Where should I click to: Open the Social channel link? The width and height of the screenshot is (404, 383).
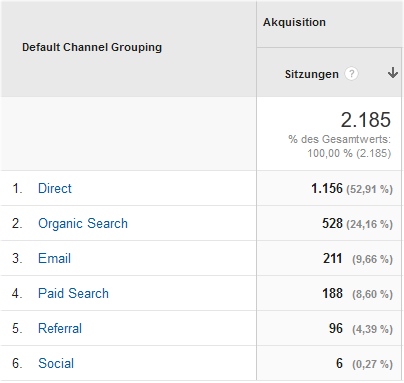56,363
